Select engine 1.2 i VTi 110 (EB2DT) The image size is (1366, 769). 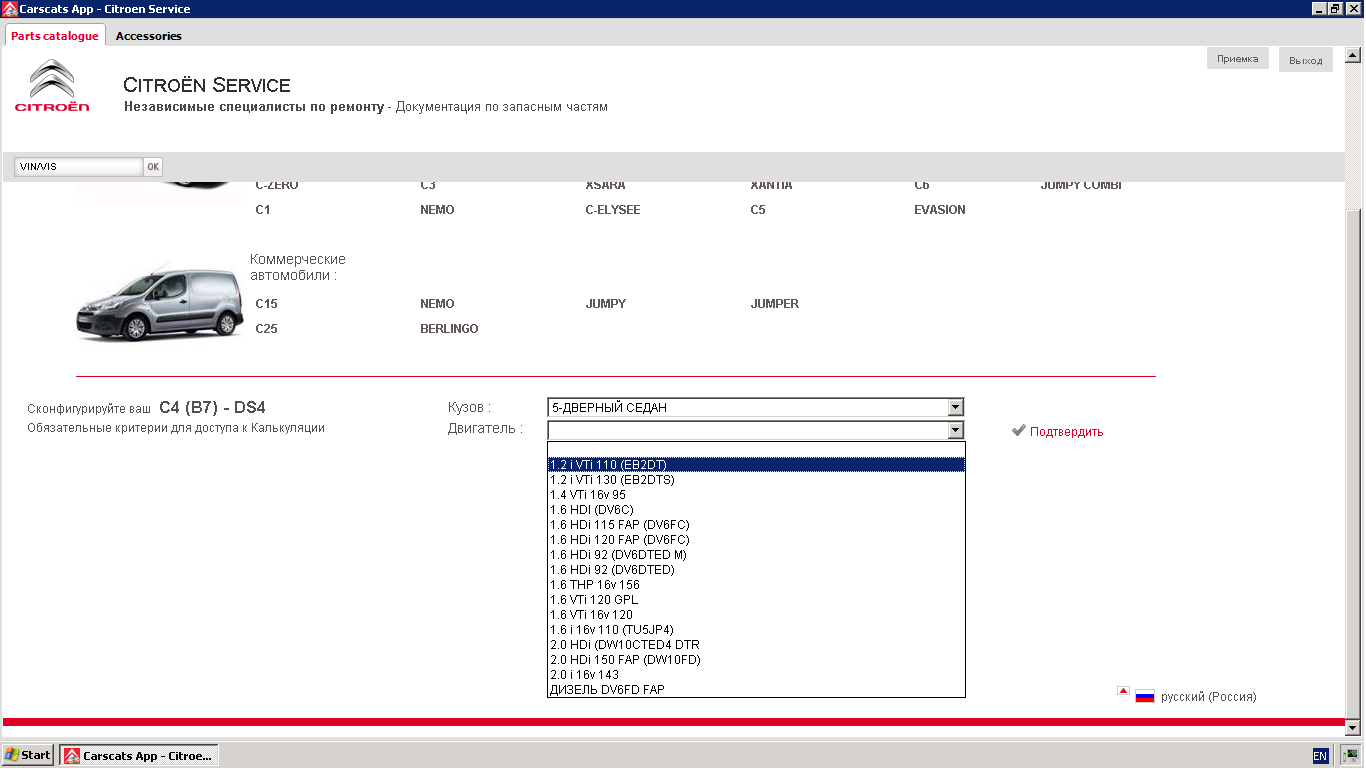coord(756,465)
